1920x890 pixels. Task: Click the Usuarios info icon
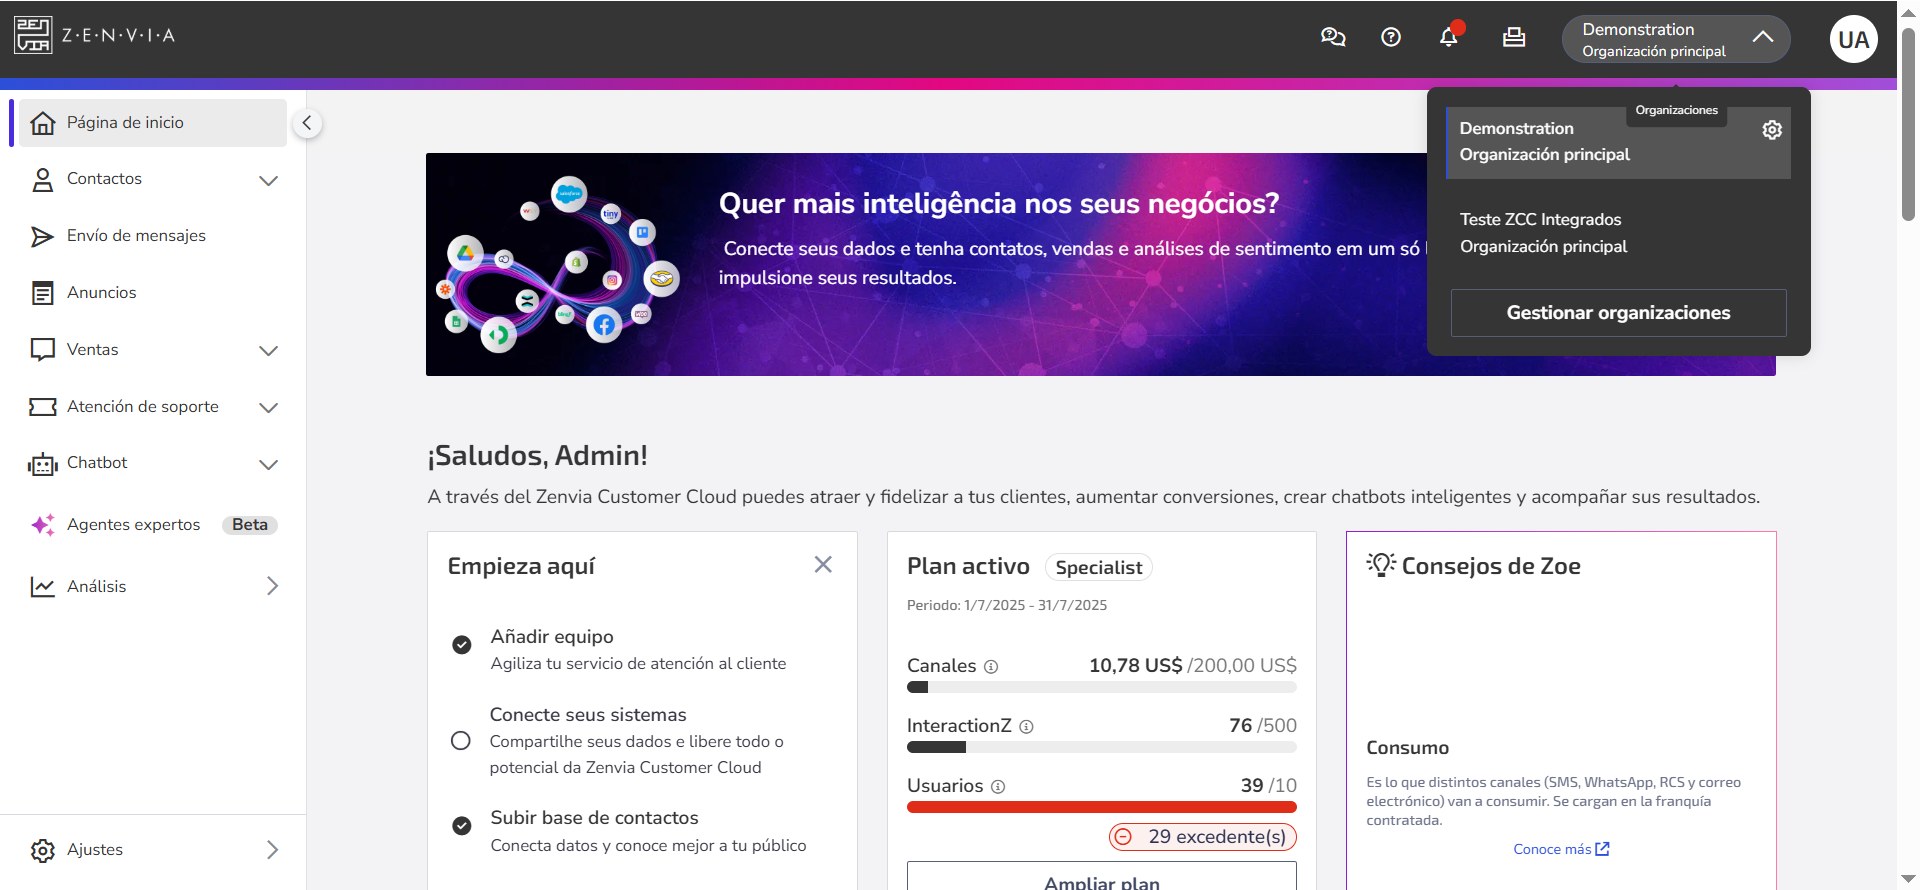998,787
